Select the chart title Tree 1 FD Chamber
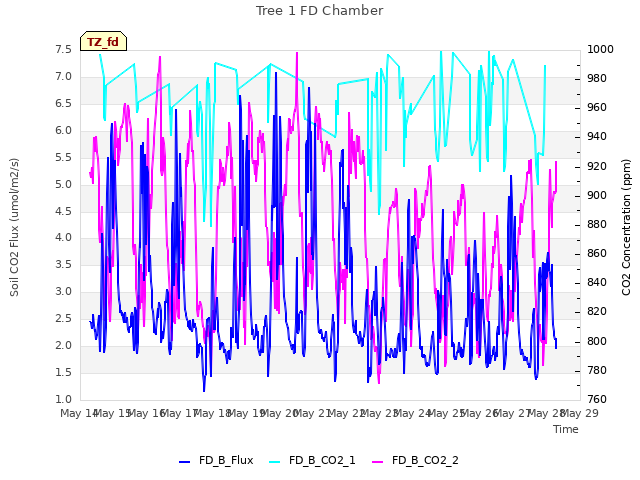 click(320, 11)
